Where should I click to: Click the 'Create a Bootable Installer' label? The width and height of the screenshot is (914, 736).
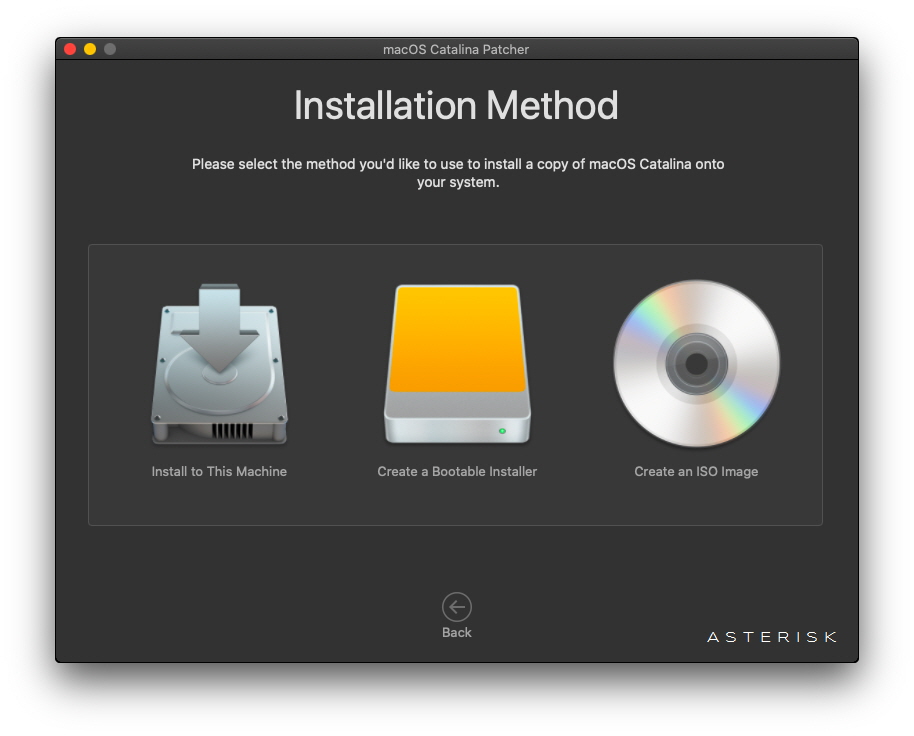(457, 471)
